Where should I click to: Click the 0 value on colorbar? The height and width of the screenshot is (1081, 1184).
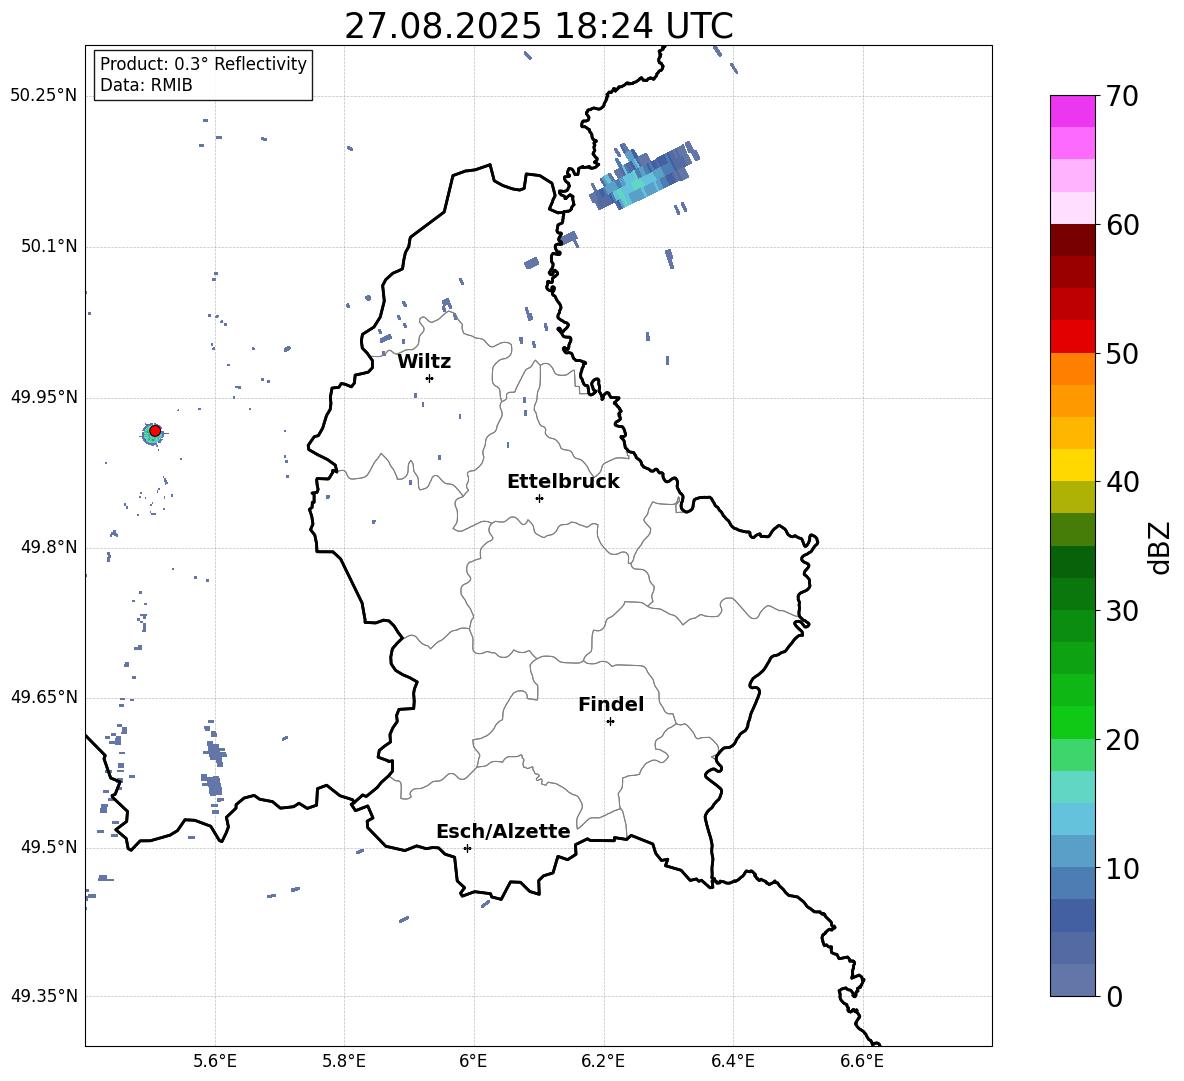[x=1114, y=997]
